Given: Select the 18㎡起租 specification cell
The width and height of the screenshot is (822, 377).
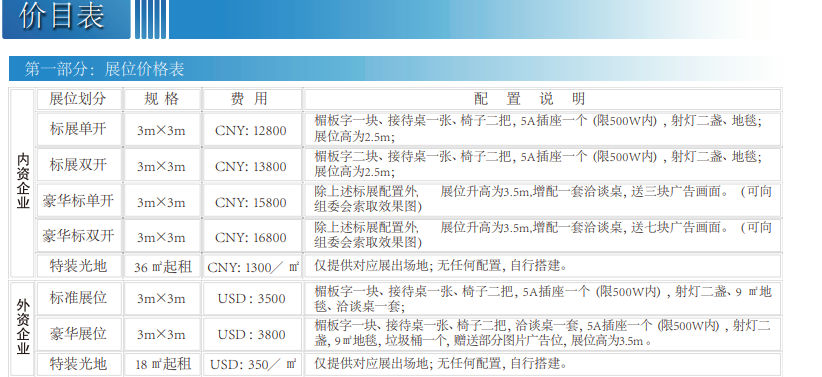Looking at the screenshot, I should point(162,364).
